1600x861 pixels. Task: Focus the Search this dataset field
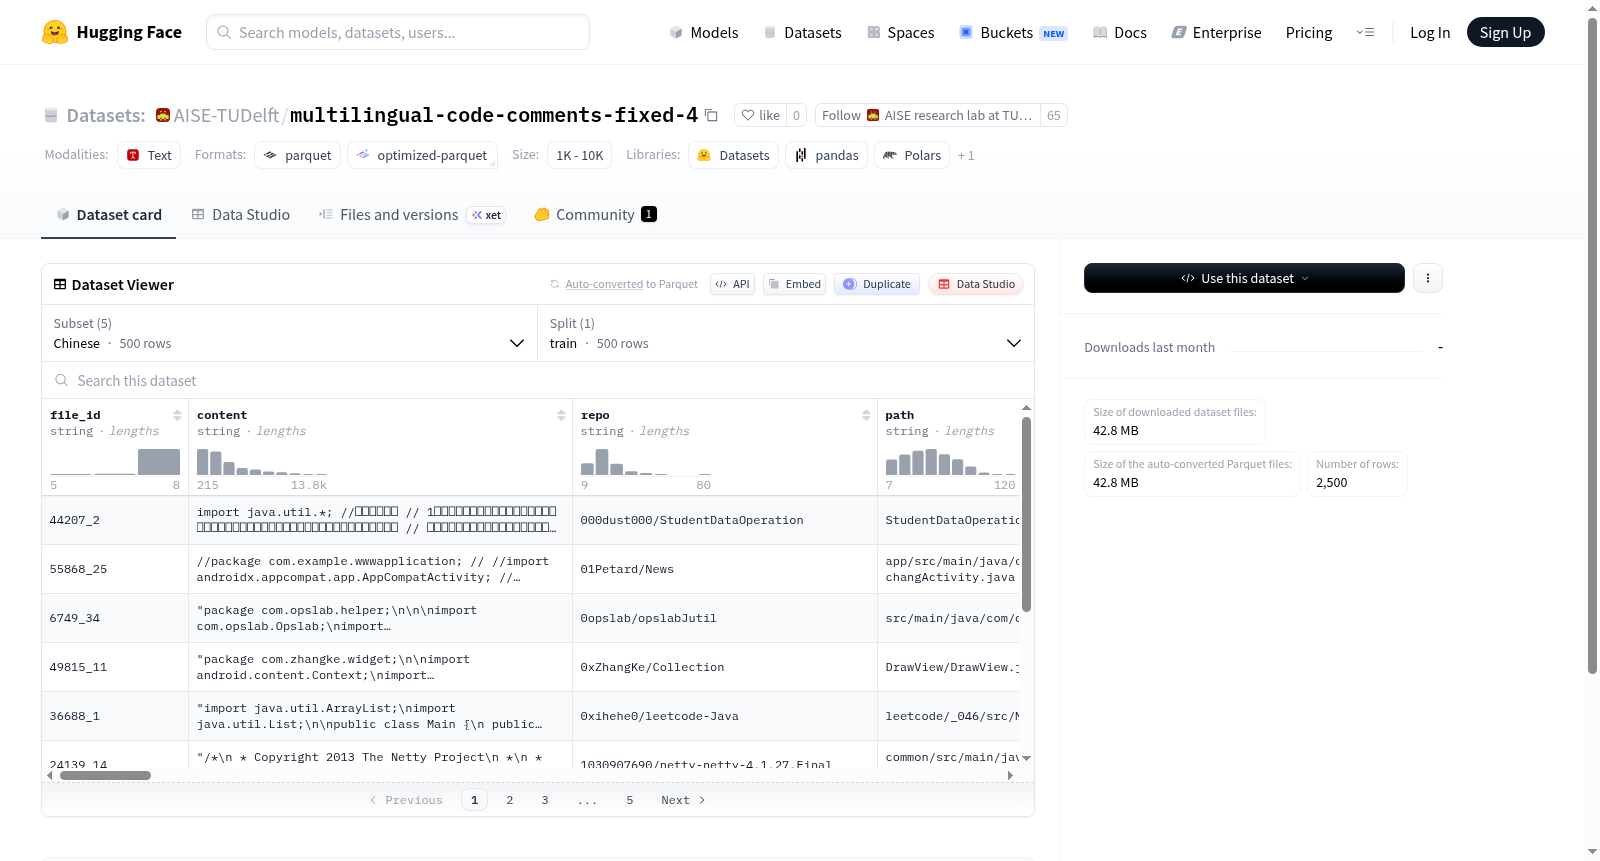click(x=540, y=380)
